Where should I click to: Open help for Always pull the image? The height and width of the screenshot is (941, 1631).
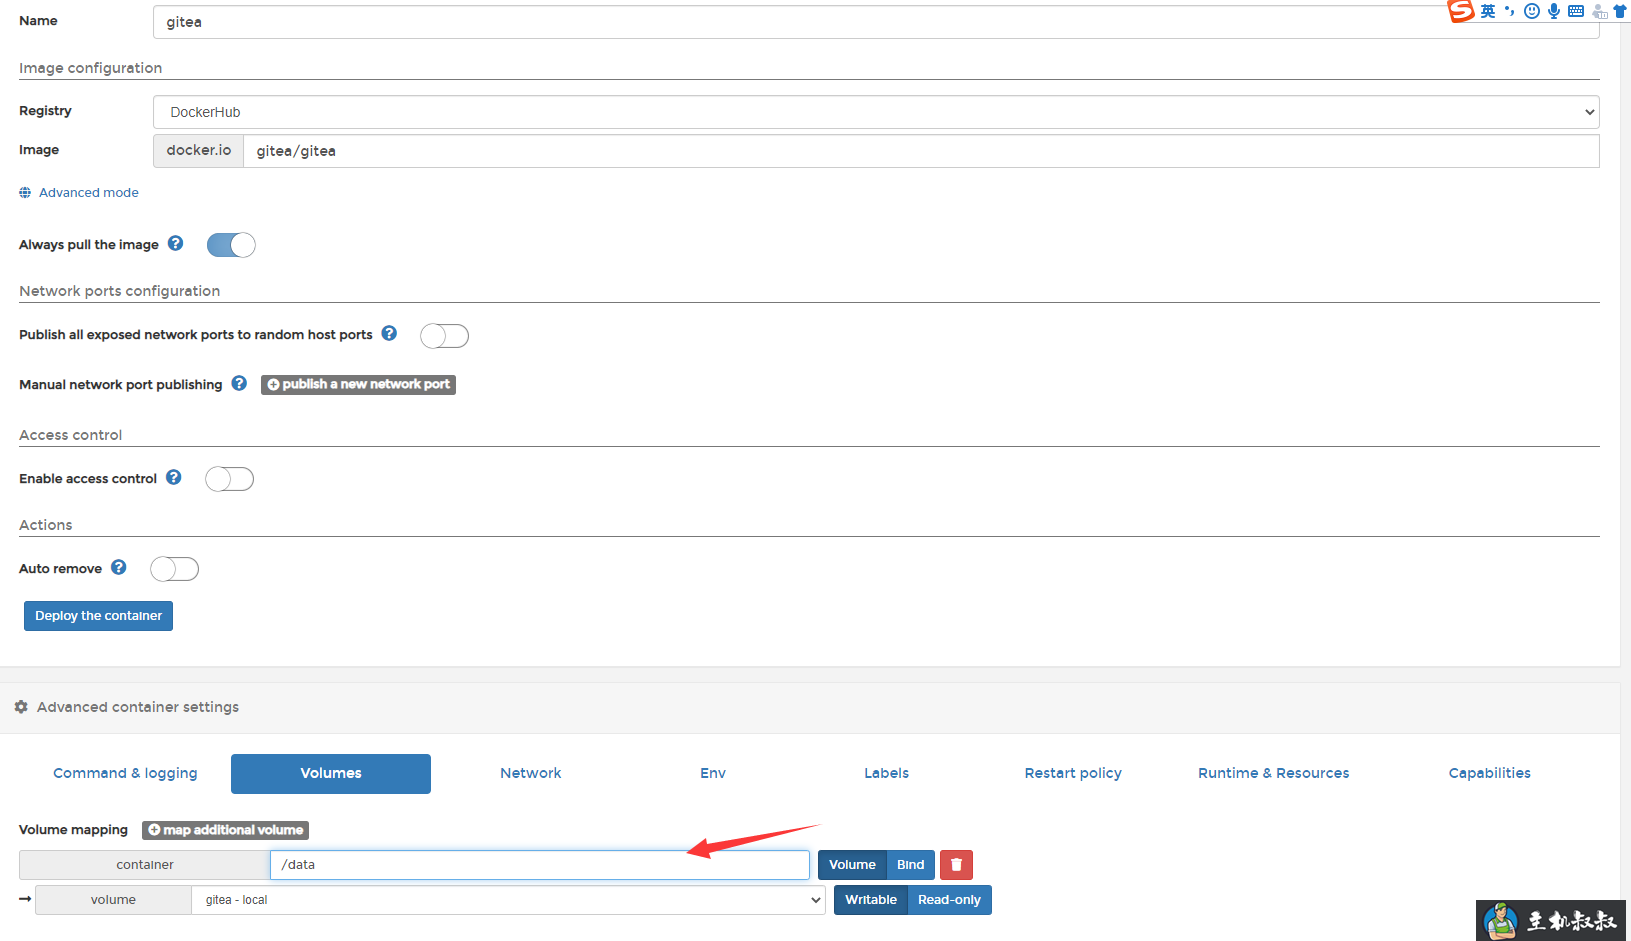pos(175,243)
